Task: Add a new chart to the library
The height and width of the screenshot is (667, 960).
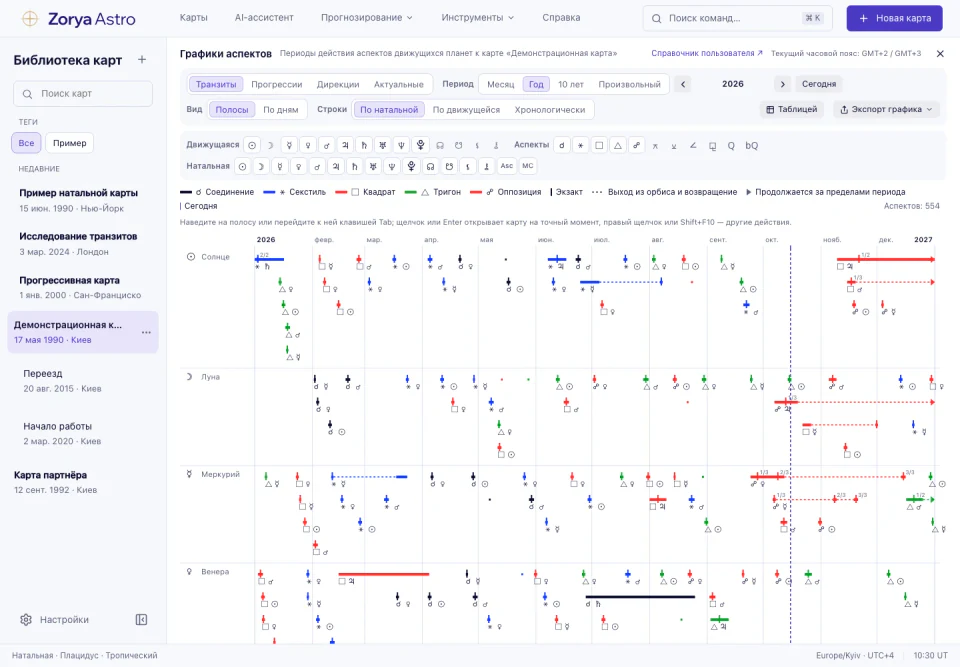Action: 142,59
